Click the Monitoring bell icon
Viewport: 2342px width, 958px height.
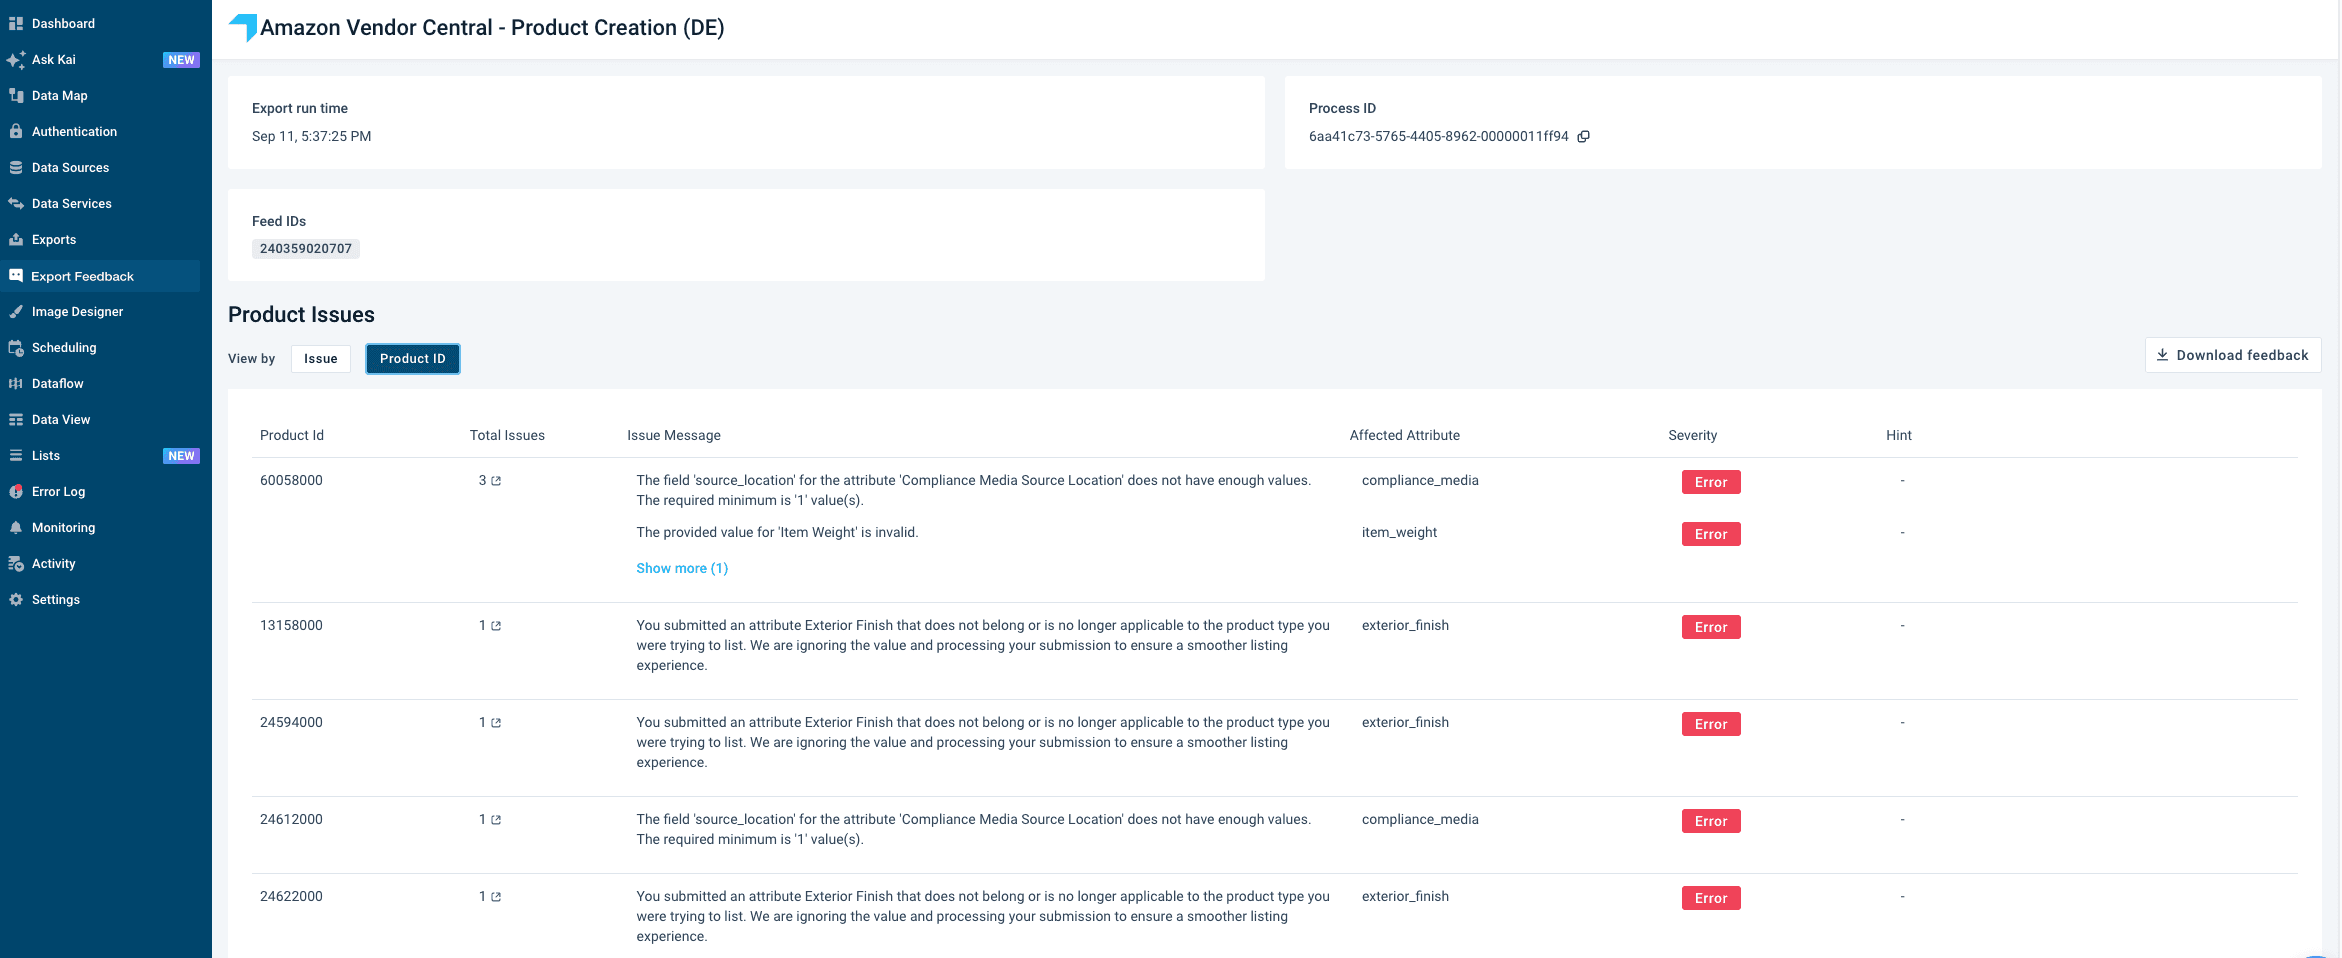16,527
